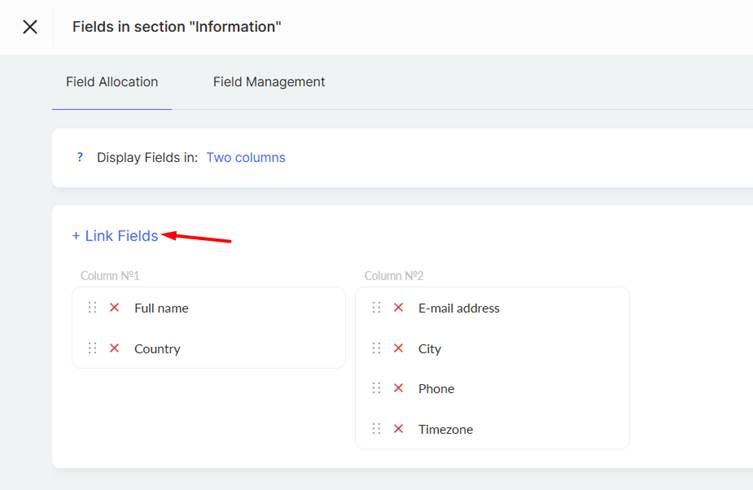Screen dimensions: 753x490
Task: Remove the City field
Action: 398,348
